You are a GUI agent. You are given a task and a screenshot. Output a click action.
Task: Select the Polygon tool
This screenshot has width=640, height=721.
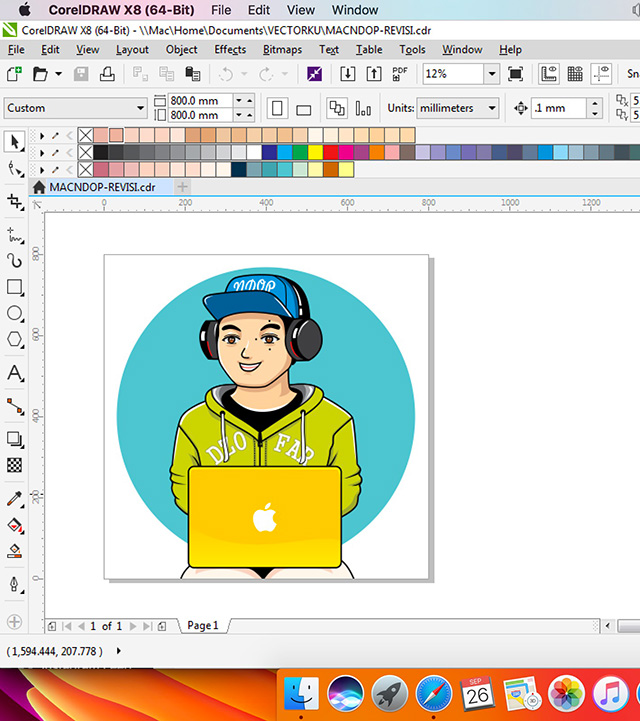[15, 340]
